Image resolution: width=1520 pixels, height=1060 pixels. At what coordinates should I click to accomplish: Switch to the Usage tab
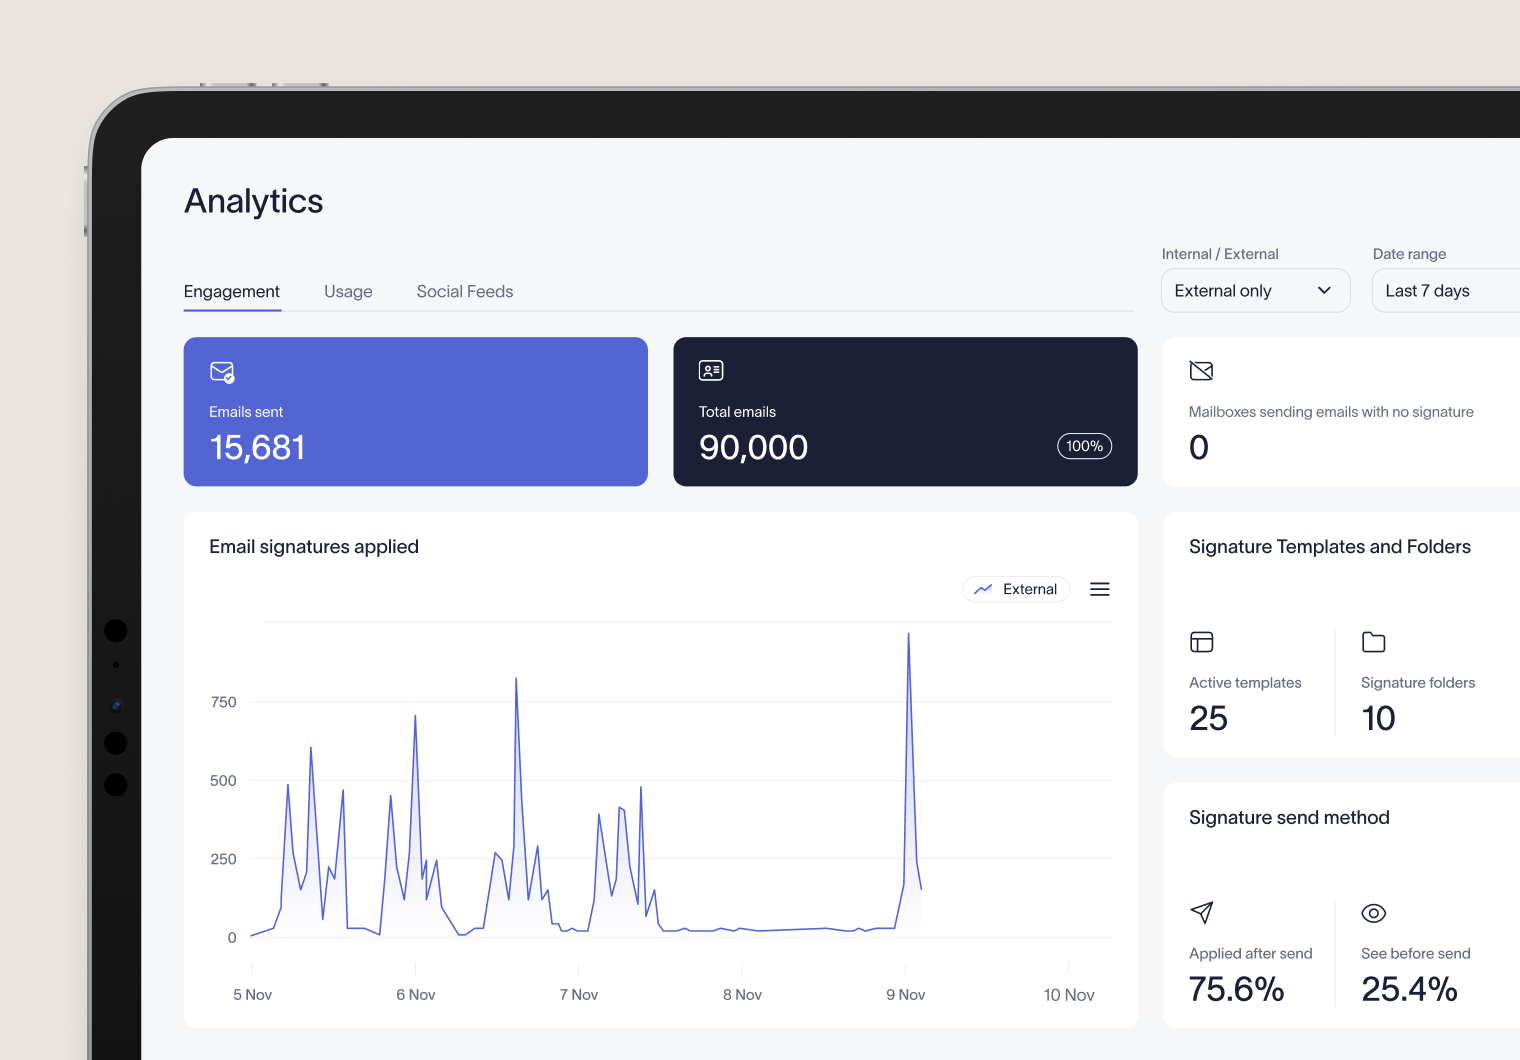pyautogui.click(x=348, y=291)
